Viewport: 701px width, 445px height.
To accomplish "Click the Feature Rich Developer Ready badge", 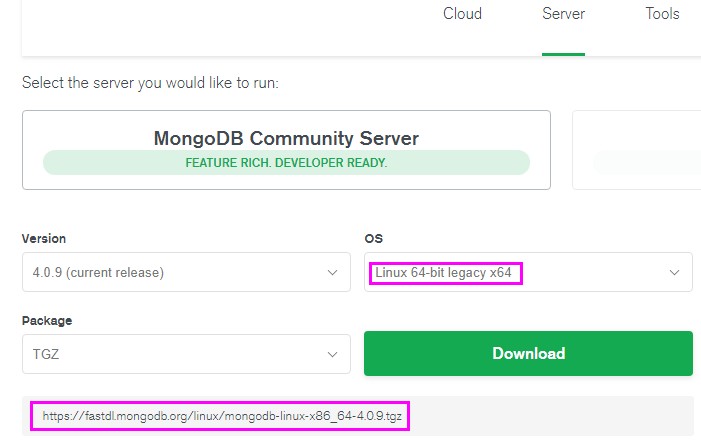I will (286, 162).
